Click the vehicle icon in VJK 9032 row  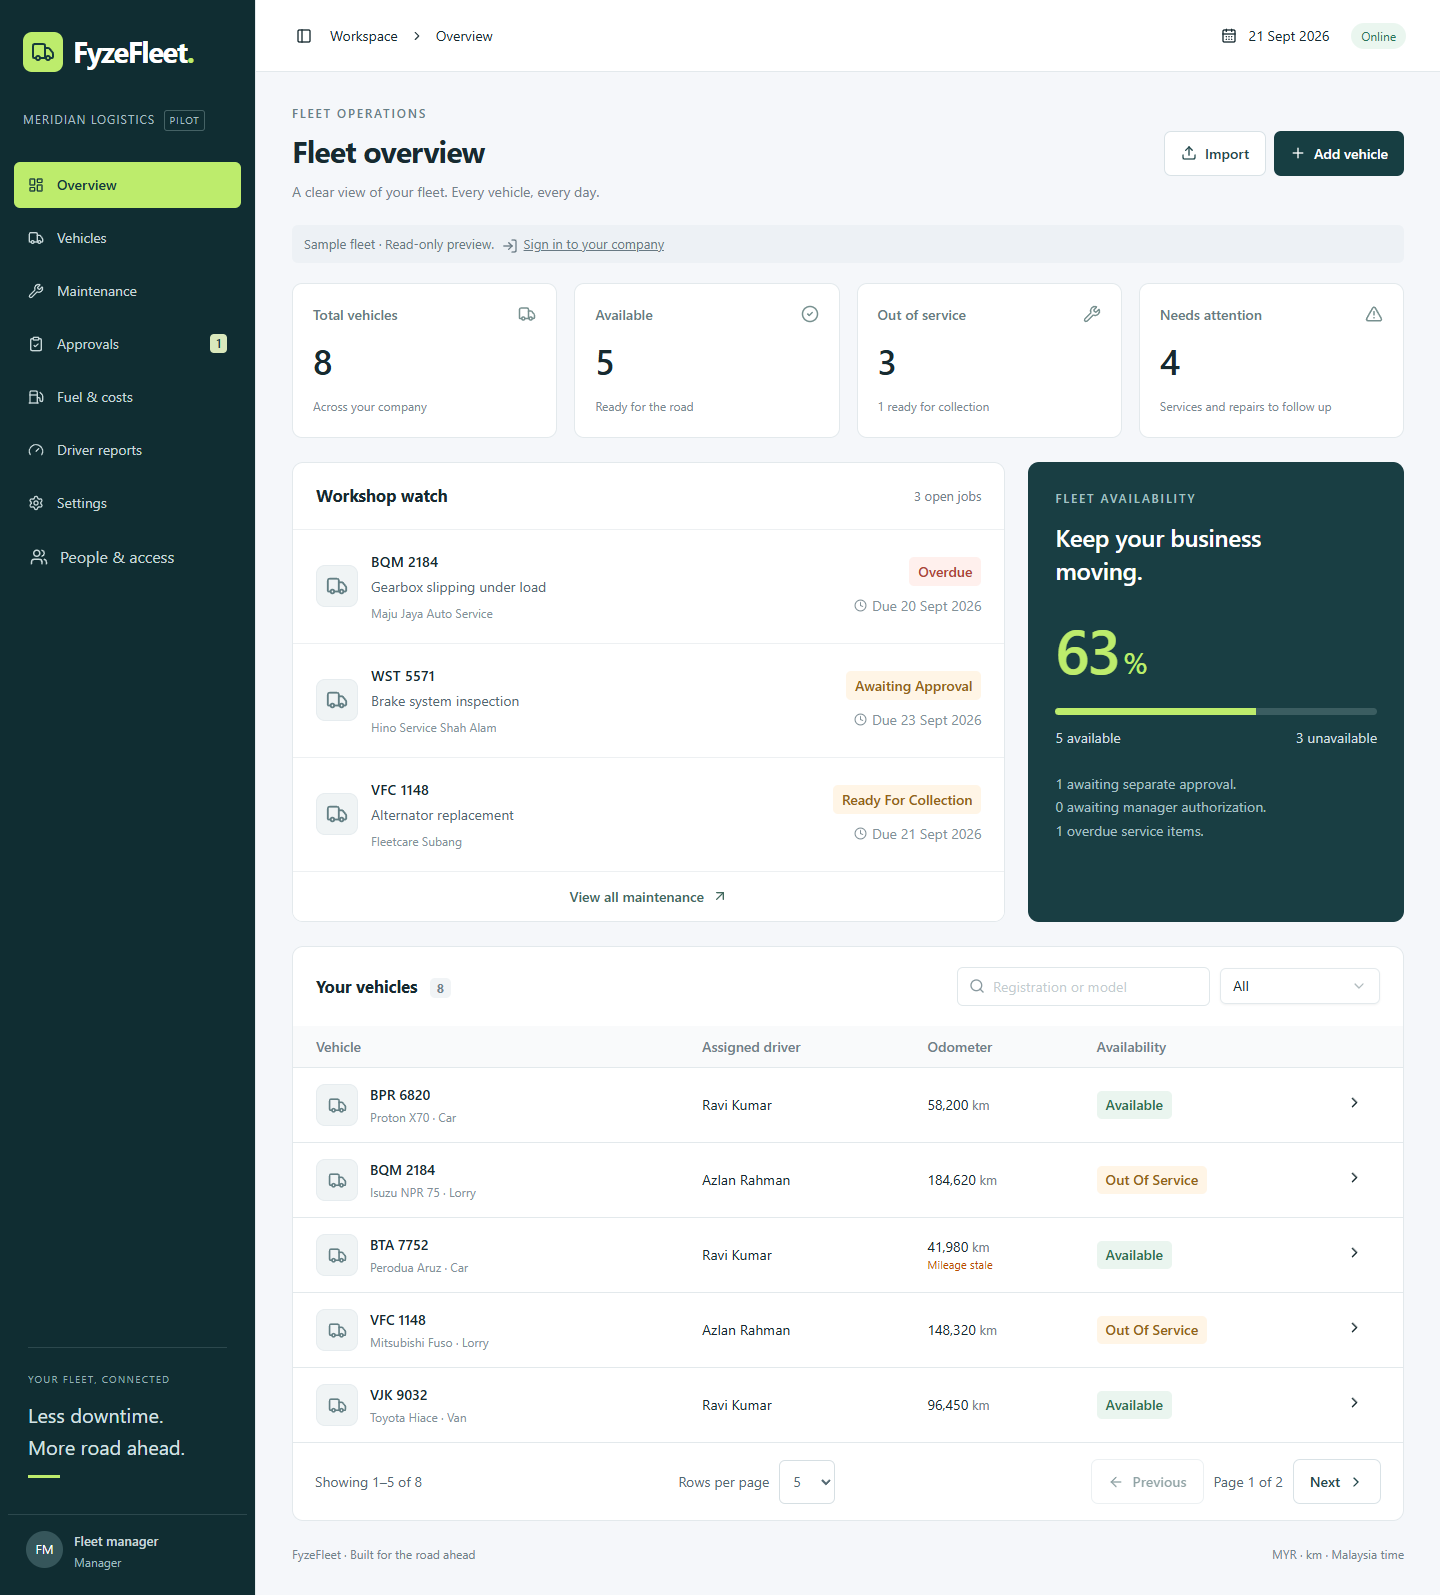(x=337, y=1405)
